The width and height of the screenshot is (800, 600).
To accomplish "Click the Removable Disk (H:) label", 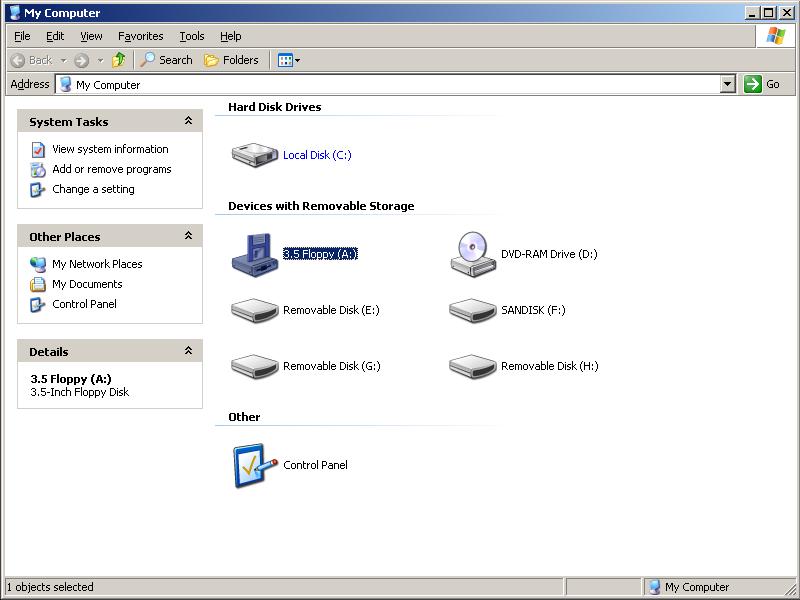I will coord(550,366).
